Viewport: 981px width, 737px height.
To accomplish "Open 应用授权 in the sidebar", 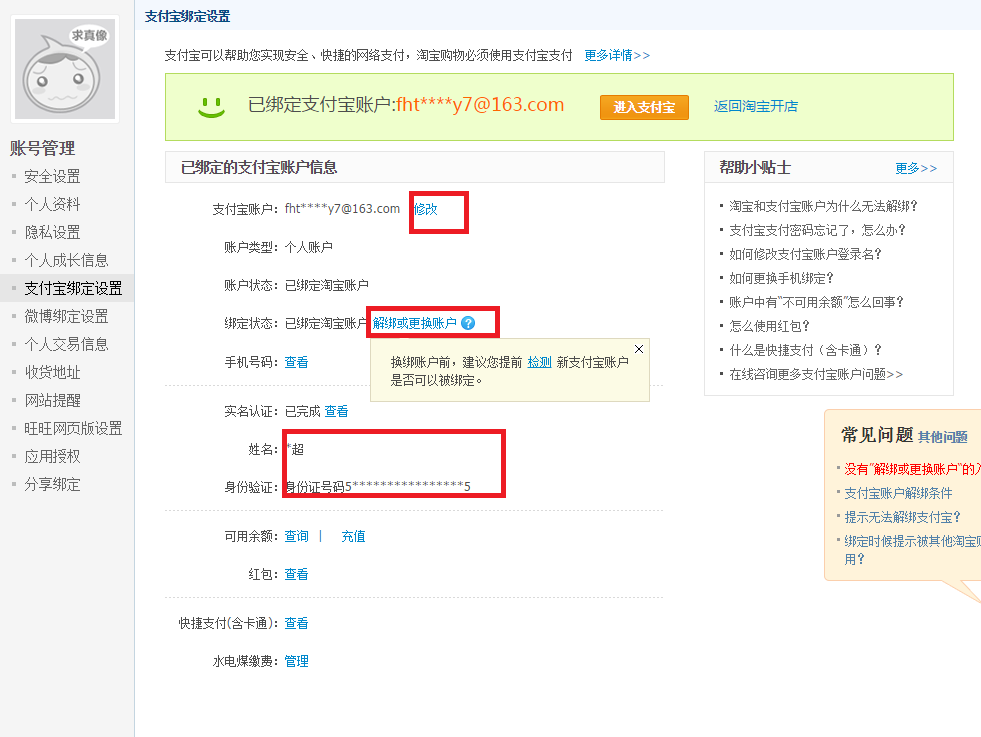I will 53,456.
